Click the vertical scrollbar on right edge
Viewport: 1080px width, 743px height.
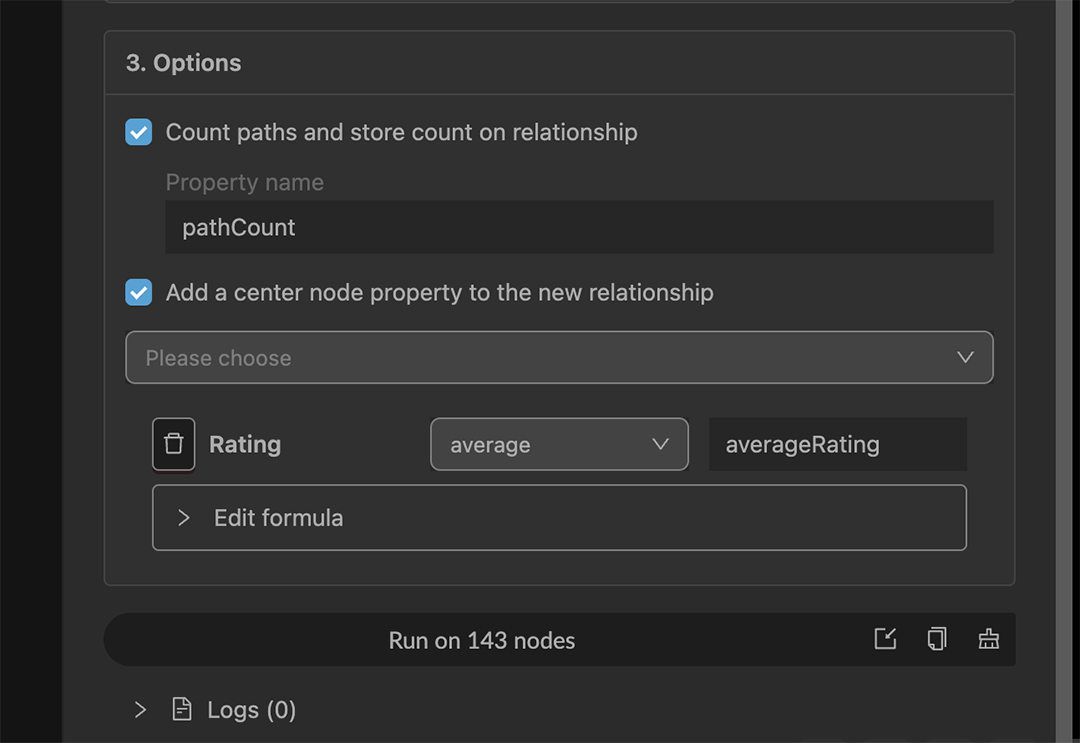click(x=1066, y=370)
